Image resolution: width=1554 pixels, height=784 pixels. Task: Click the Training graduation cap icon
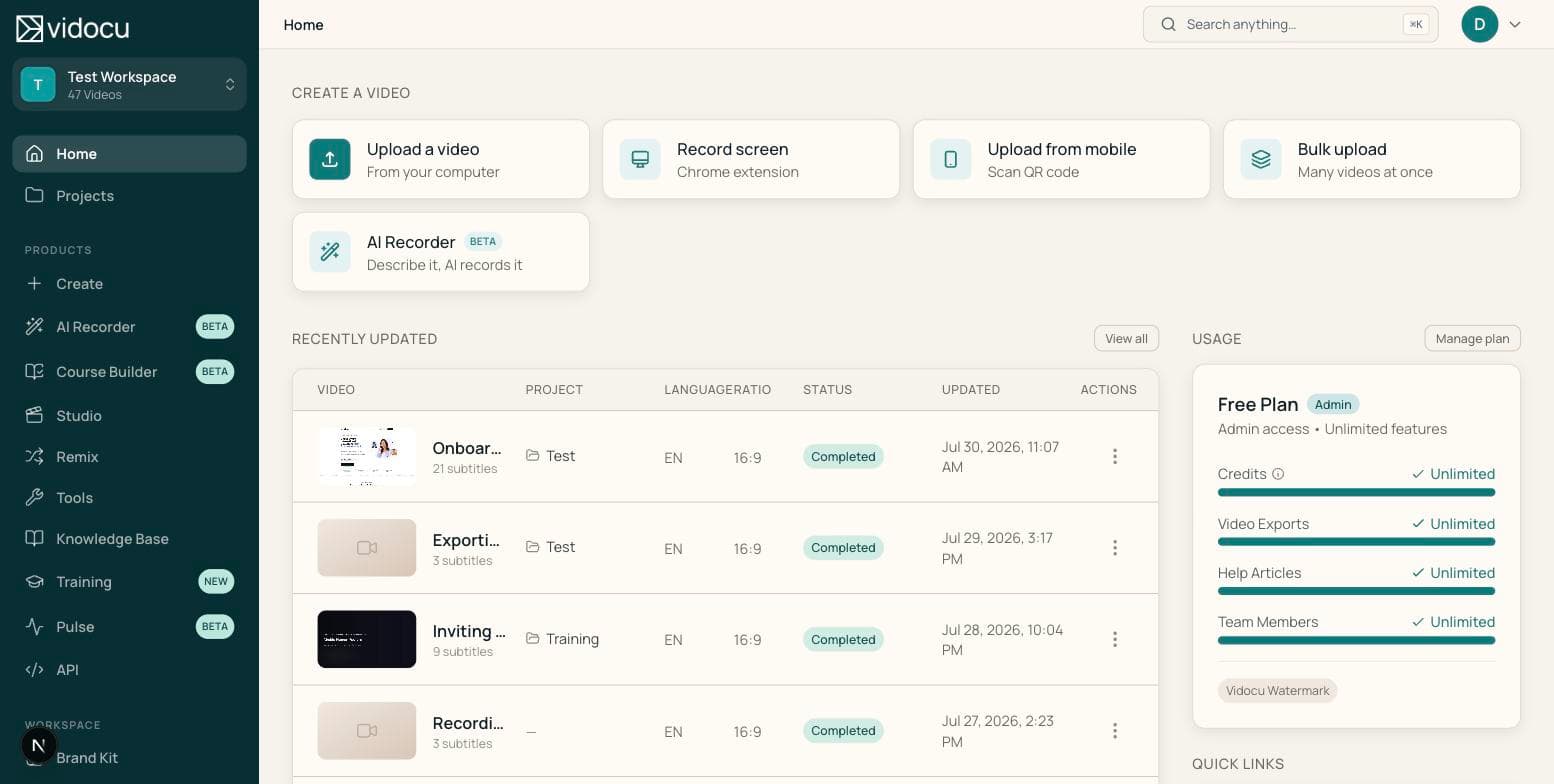(35, 582)
